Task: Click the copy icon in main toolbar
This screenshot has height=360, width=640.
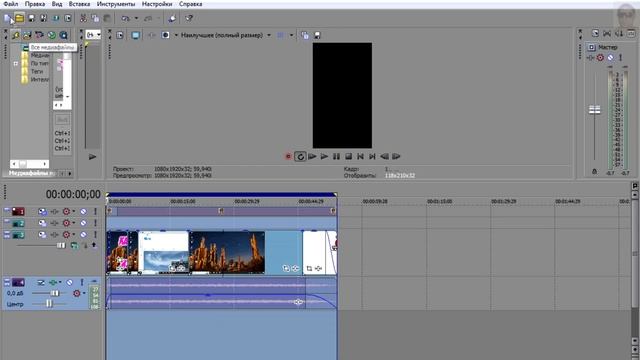Action: (x=95, y=18)
